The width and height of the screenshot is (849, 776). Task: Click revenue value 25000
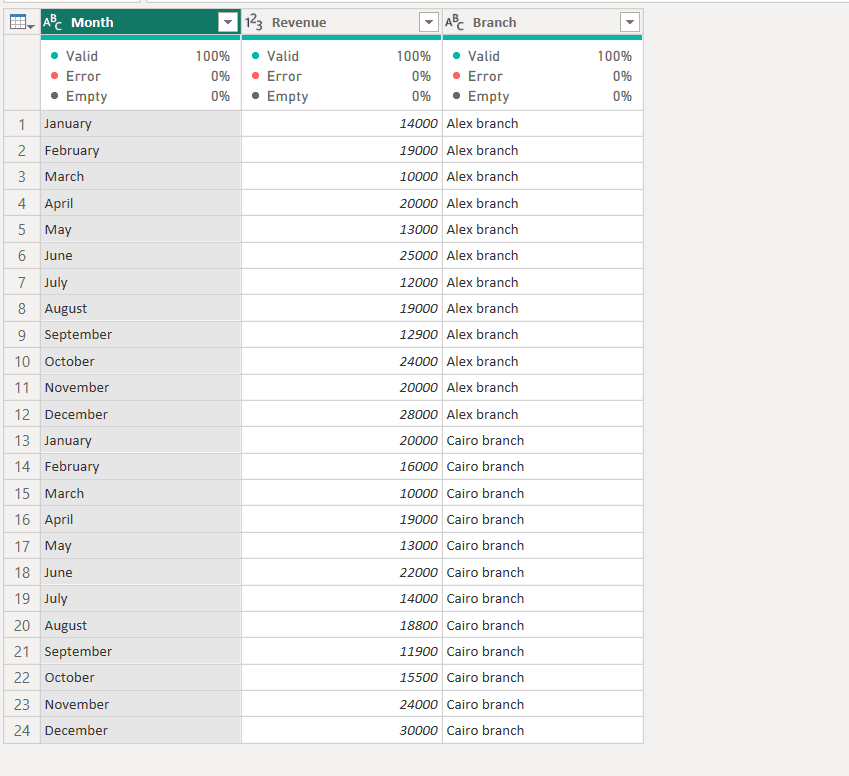tap(342, 256)
